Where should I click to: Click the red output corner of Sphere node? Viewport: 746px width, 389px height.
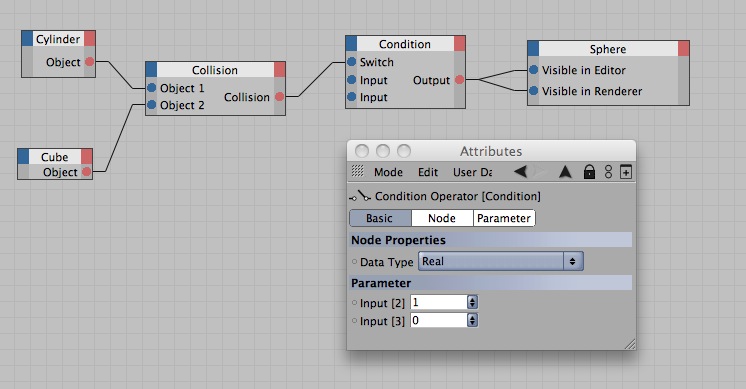[x=683, y=49]
